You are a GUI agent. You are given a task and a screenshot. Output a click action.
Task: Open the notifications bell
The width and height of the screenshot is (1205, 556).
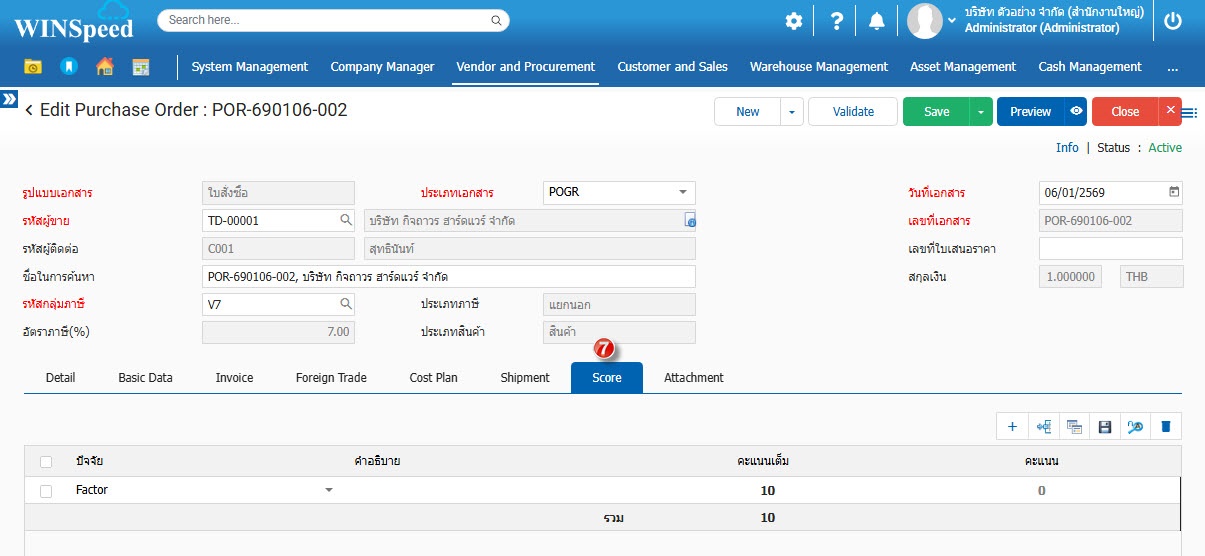(876, 21)
